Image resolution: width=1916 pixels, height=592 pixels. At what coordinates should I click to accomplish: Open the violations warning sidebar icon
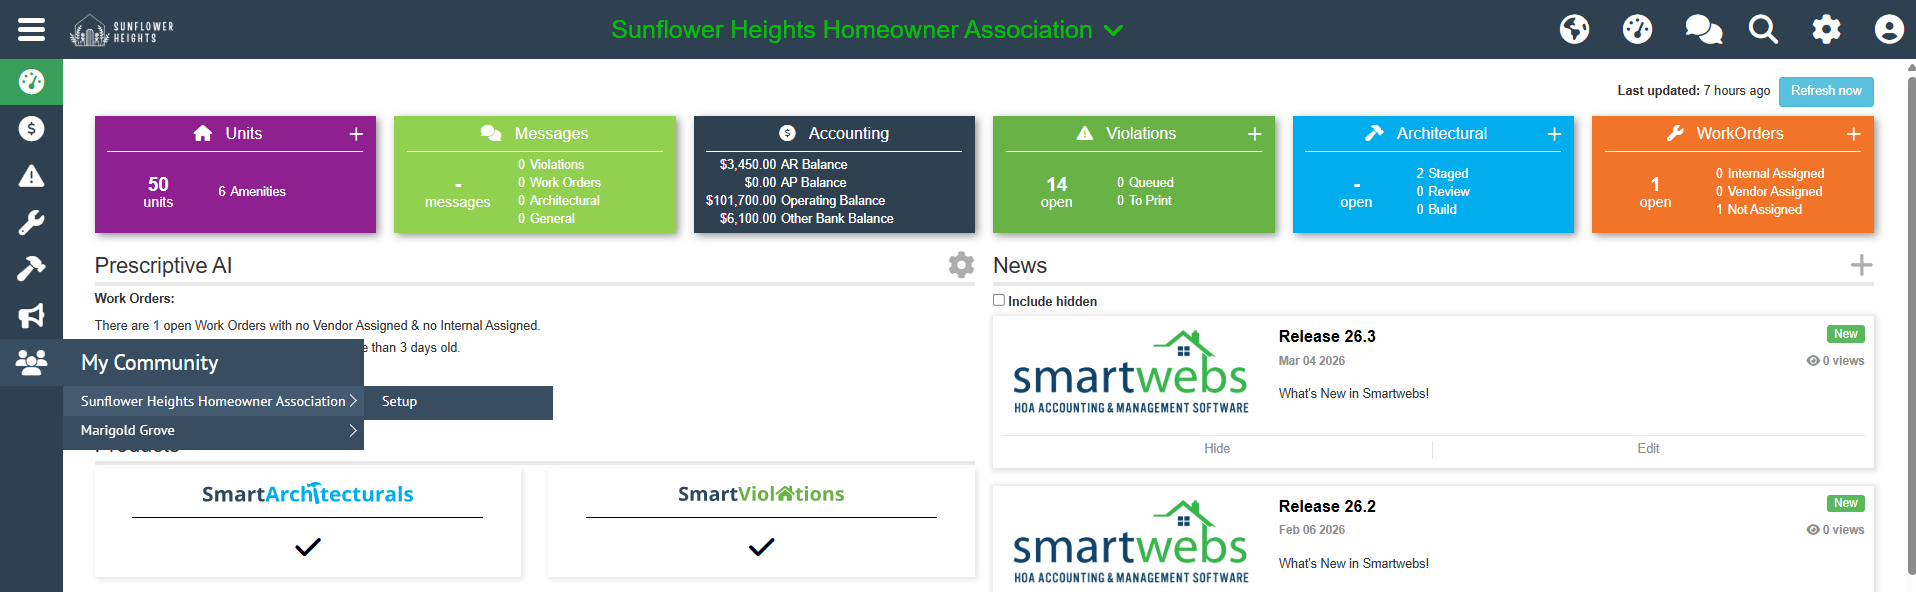click(31, 176)
